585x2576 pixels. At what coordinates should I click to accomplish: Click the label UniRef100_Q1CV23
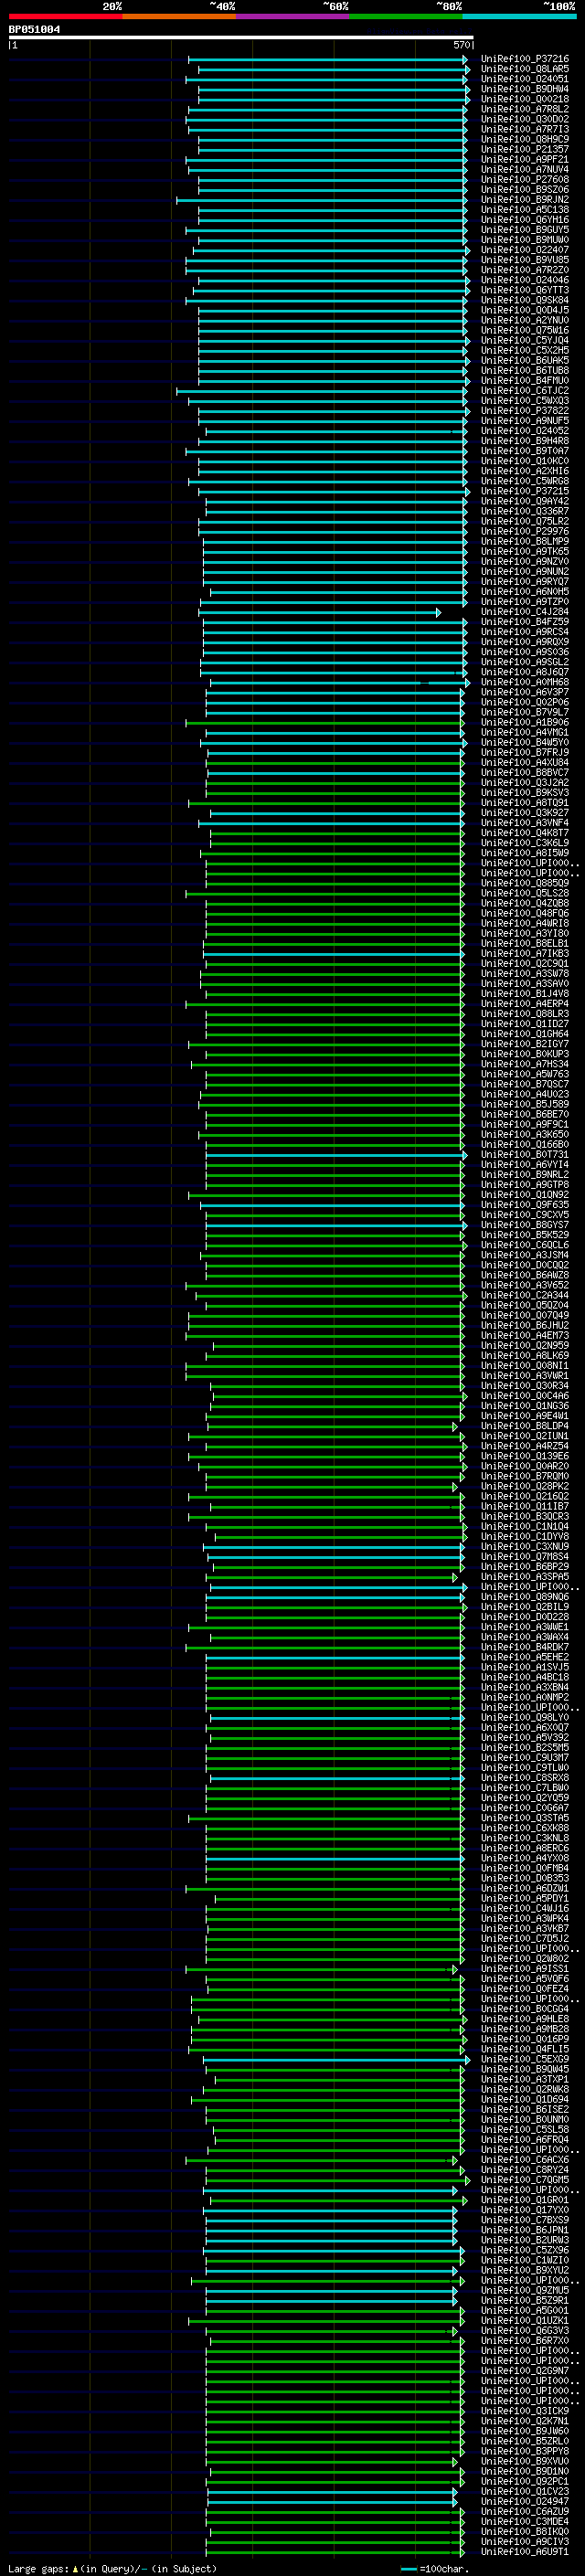pyautogui.click(x=525, y=2491)
